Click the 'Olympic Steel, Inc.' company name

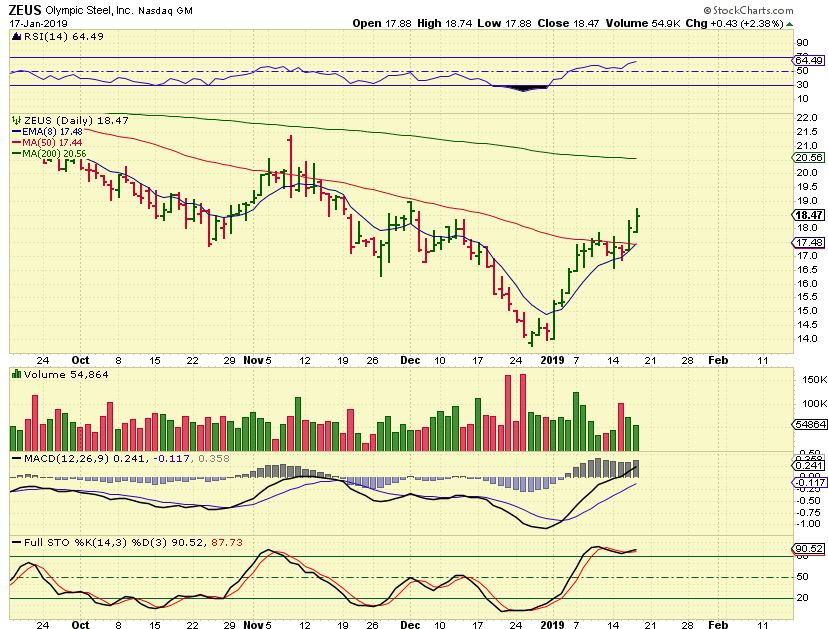point(90,10)
